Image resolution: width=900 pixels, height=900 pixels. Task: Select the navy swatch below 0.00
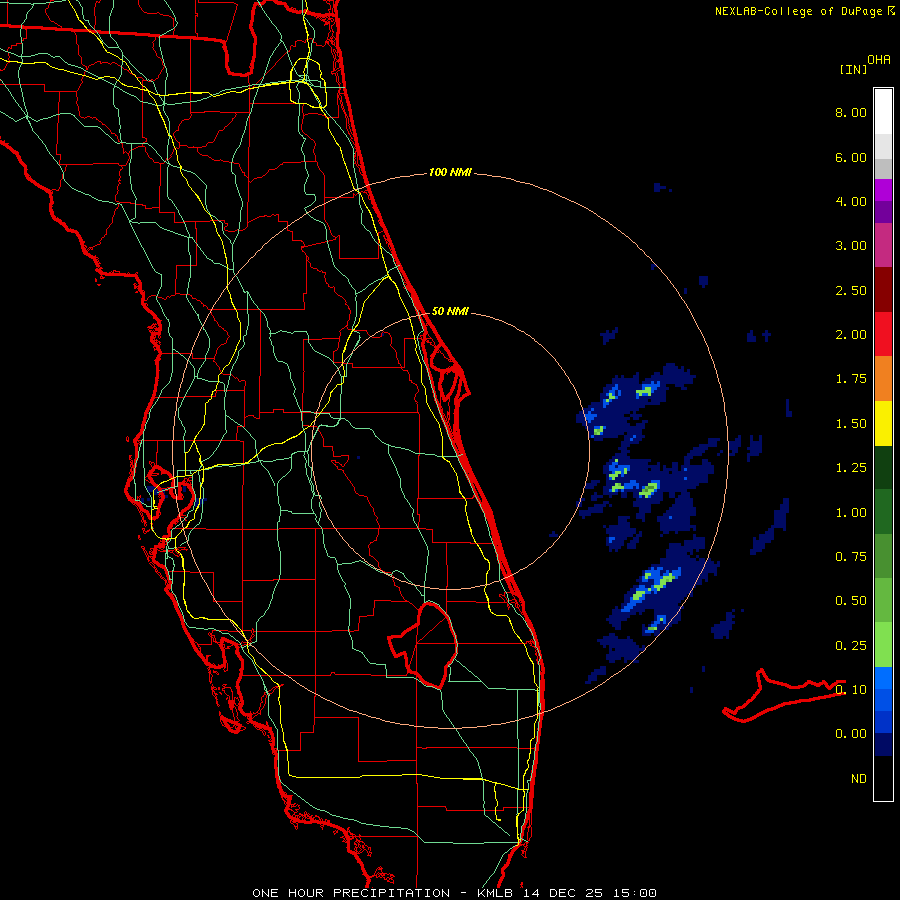point(883,745)
